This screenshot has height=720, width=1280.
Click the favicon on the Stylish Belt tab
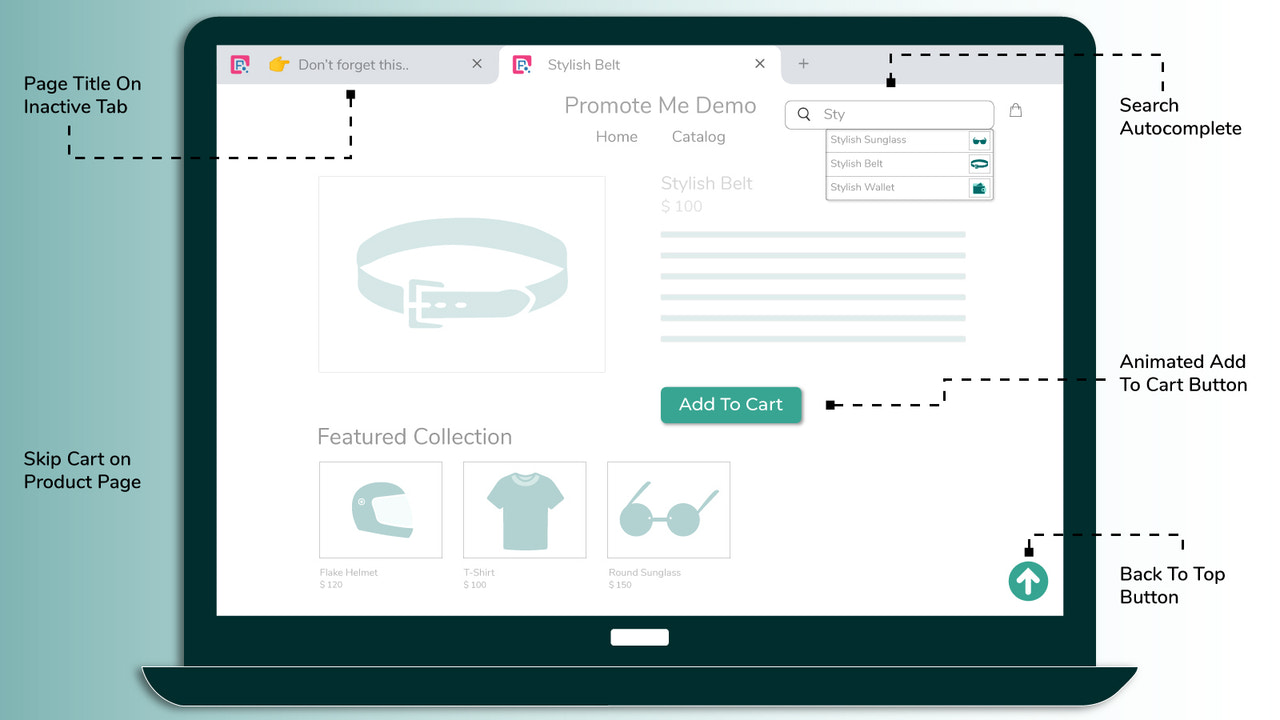[522, 64]
